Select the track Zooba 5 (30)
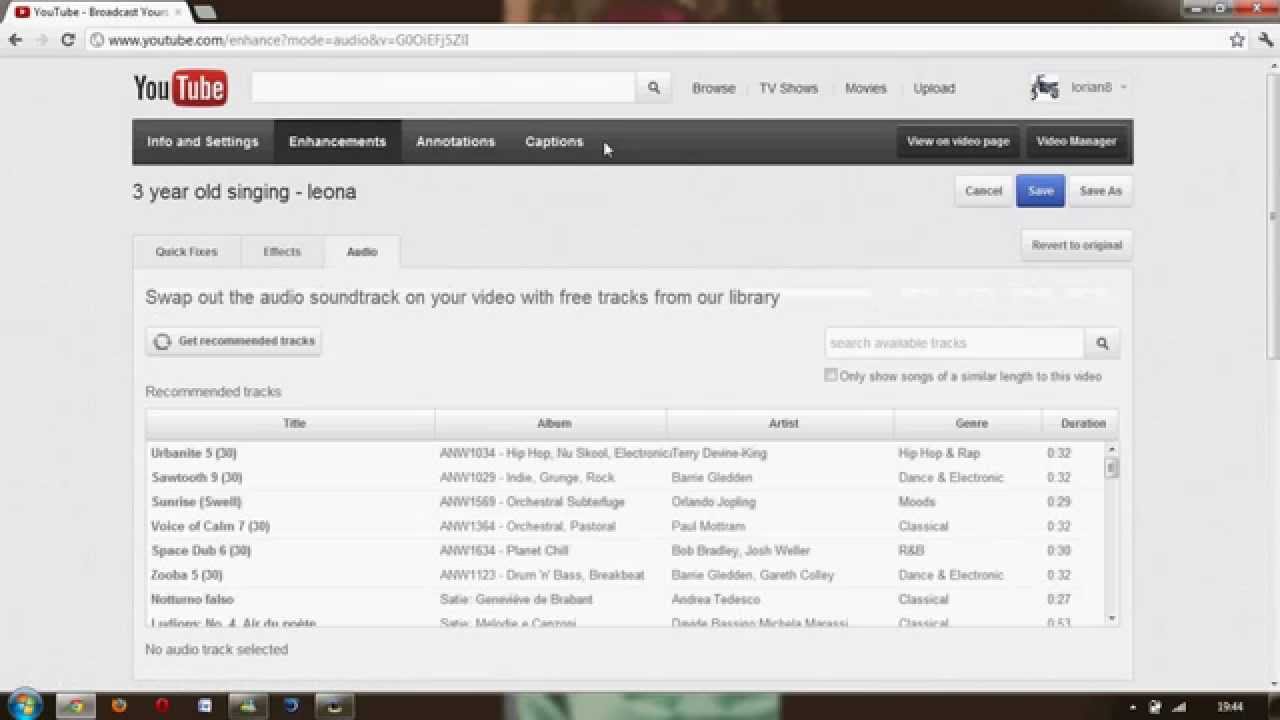Screen dimensions: 1280x720 (x=186, y=575)
